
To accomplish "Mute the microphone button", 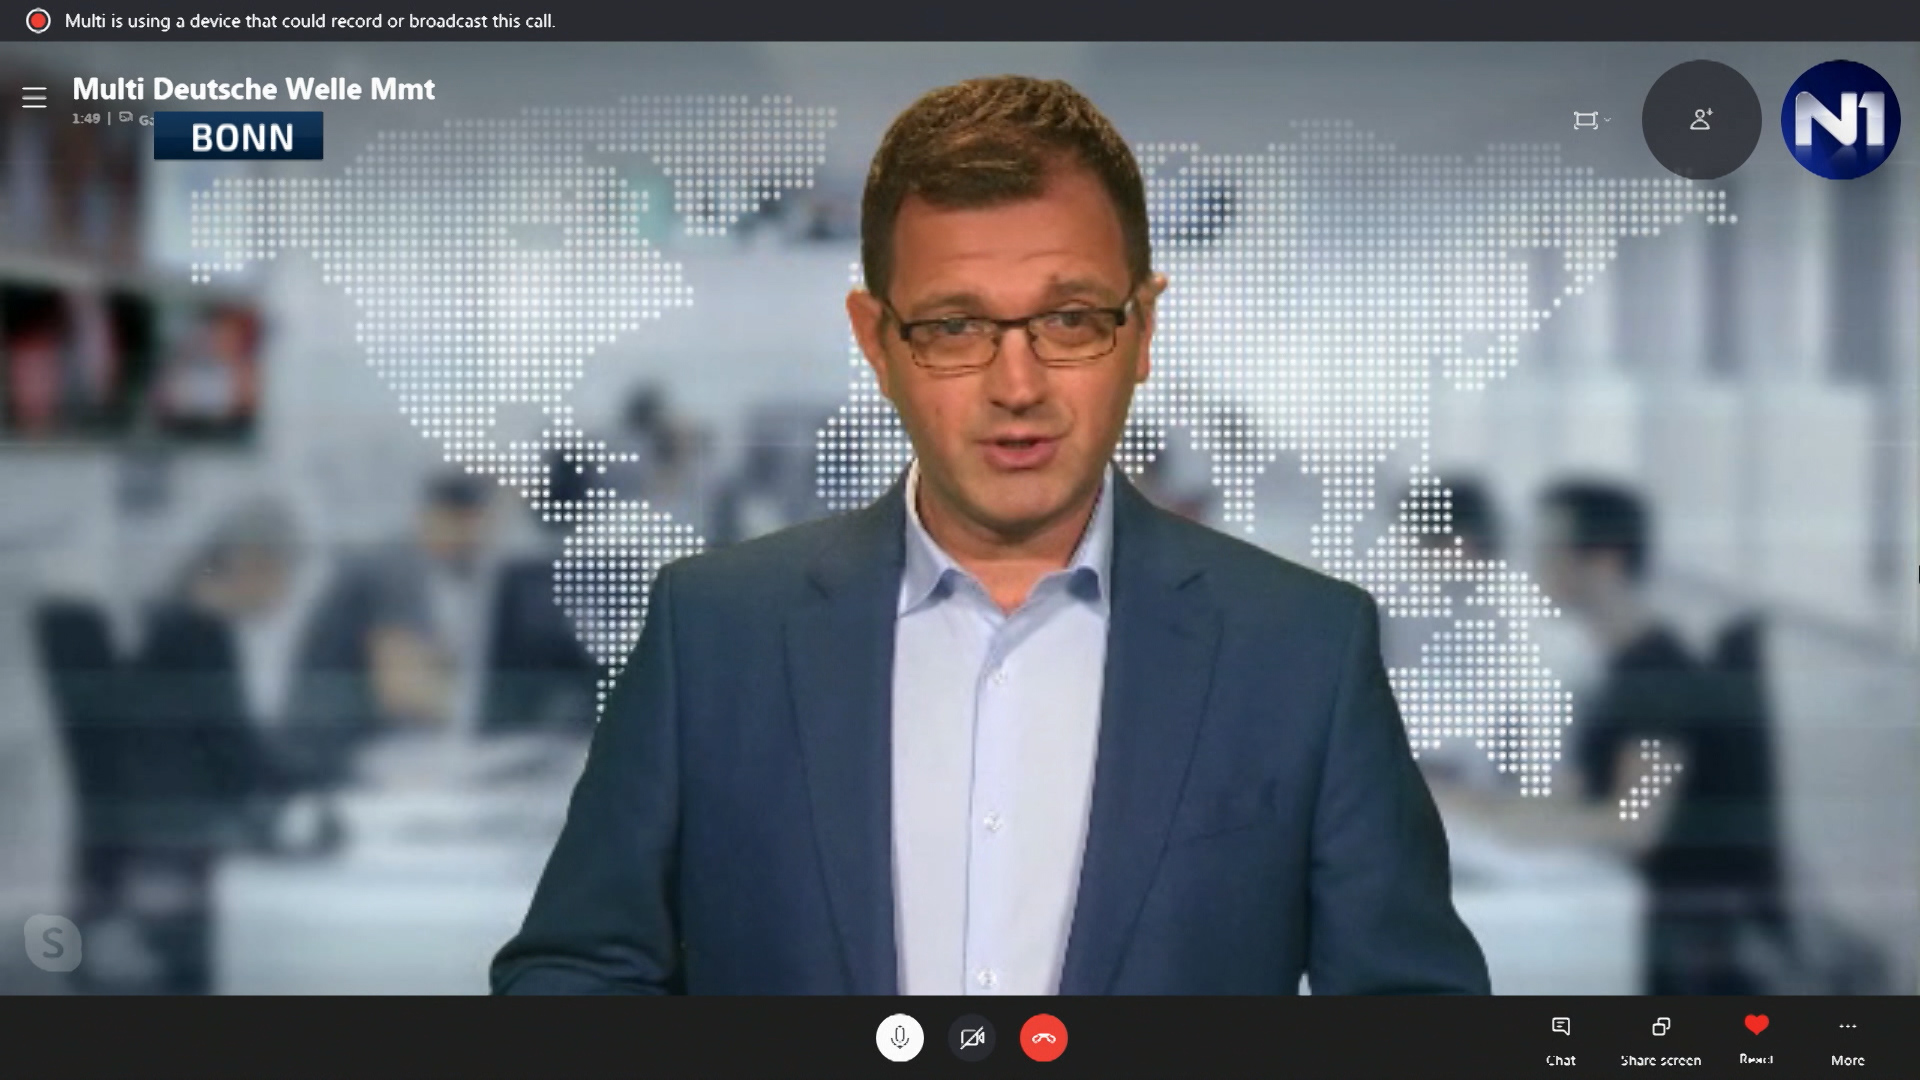I will click(899, 1038).
